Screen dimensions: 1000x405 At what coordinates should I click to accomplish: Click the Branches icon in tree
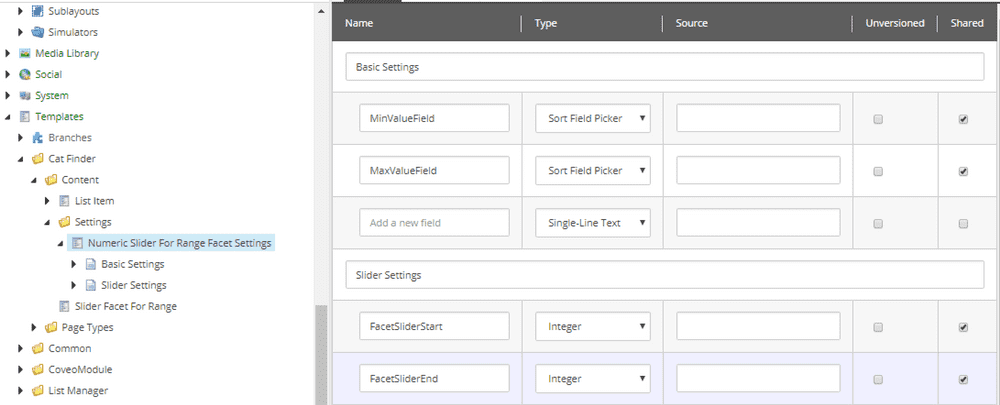click(38, 138)
